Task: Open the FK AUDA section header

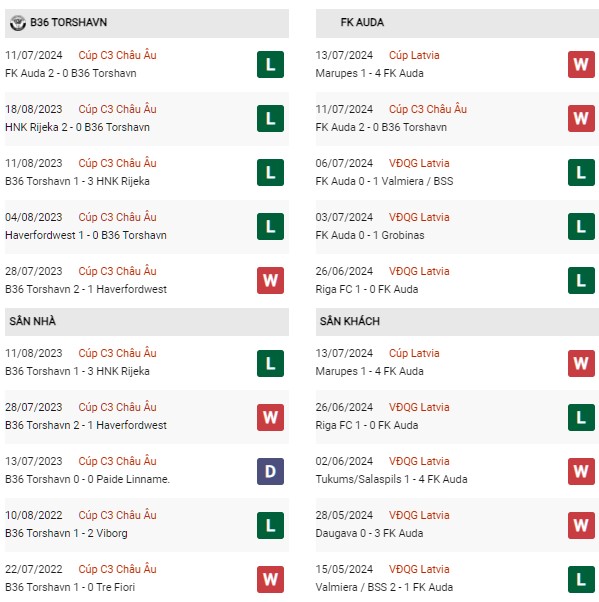Action: coord(457,23)
